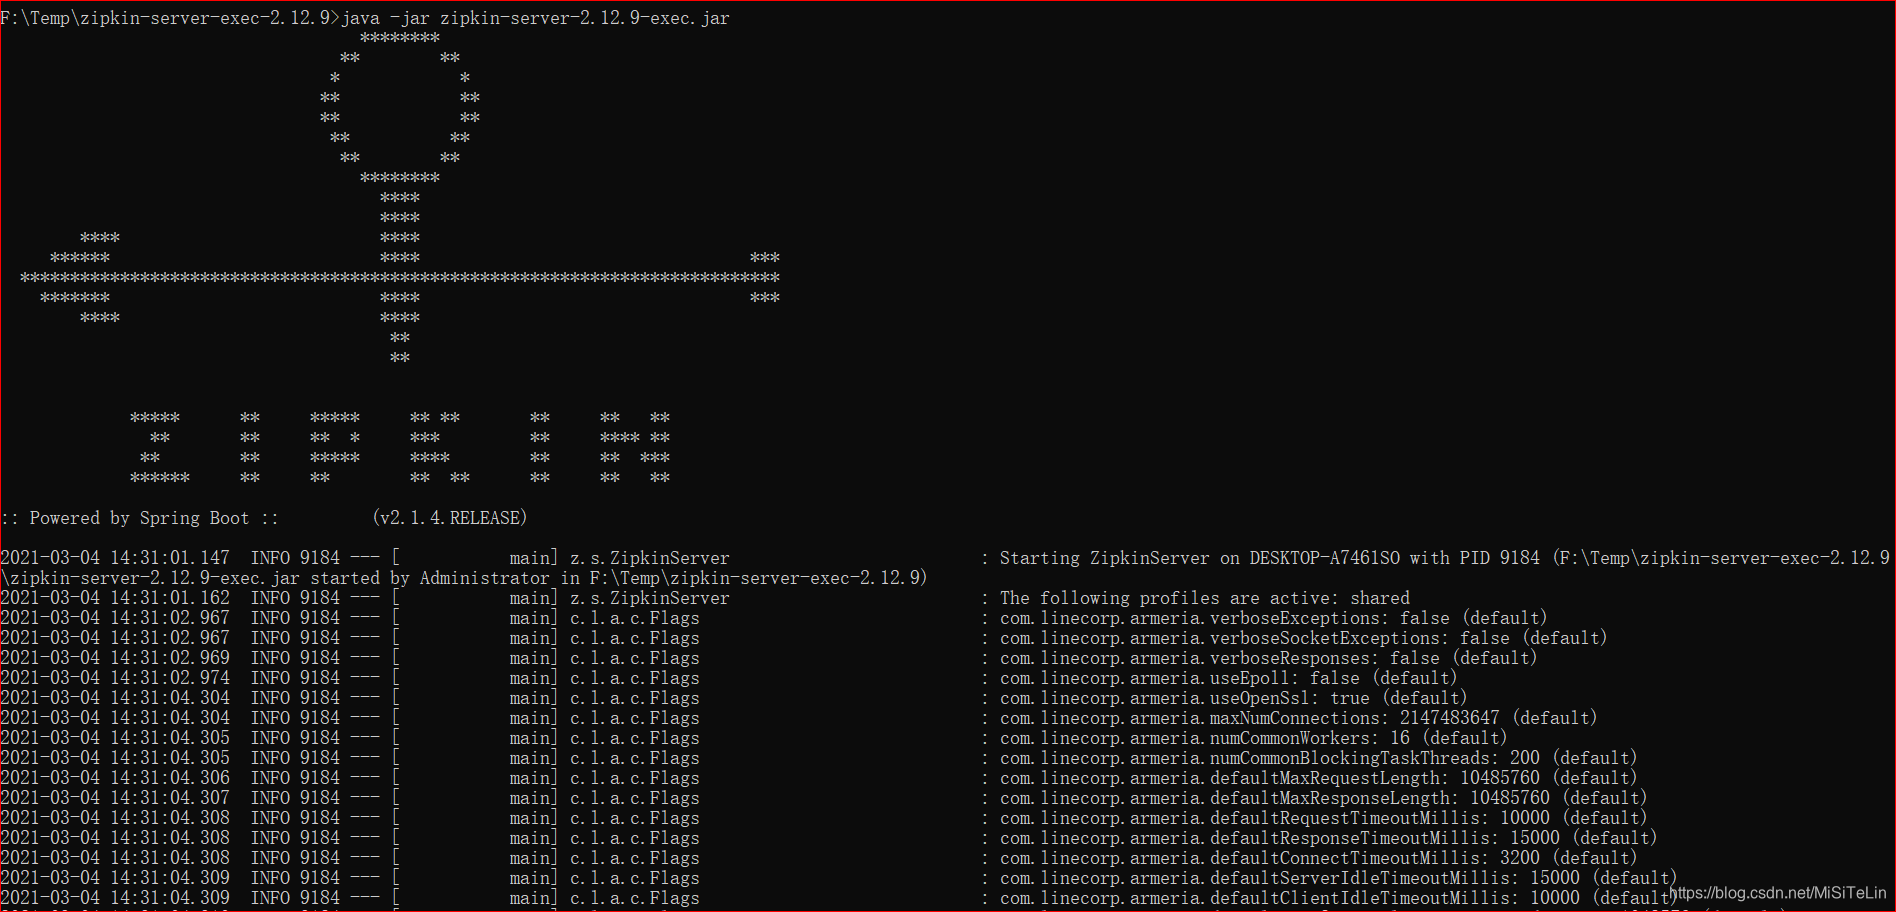Click the numCommonBlockingTaskThreads: 200 message
1896x912 pixels.
1318,758
